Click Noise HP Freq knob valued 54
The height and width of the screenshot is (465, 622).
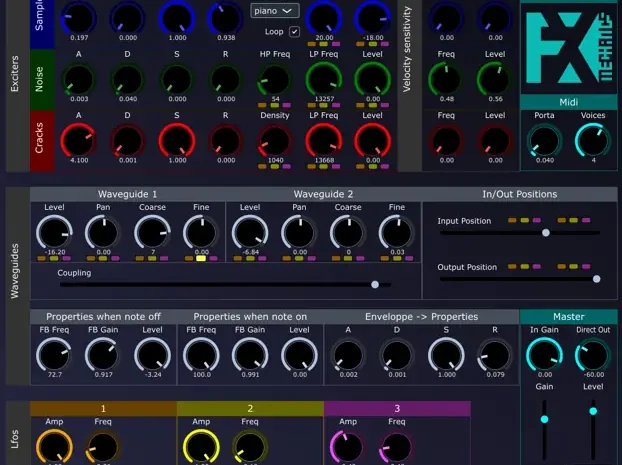coord(275,80)
